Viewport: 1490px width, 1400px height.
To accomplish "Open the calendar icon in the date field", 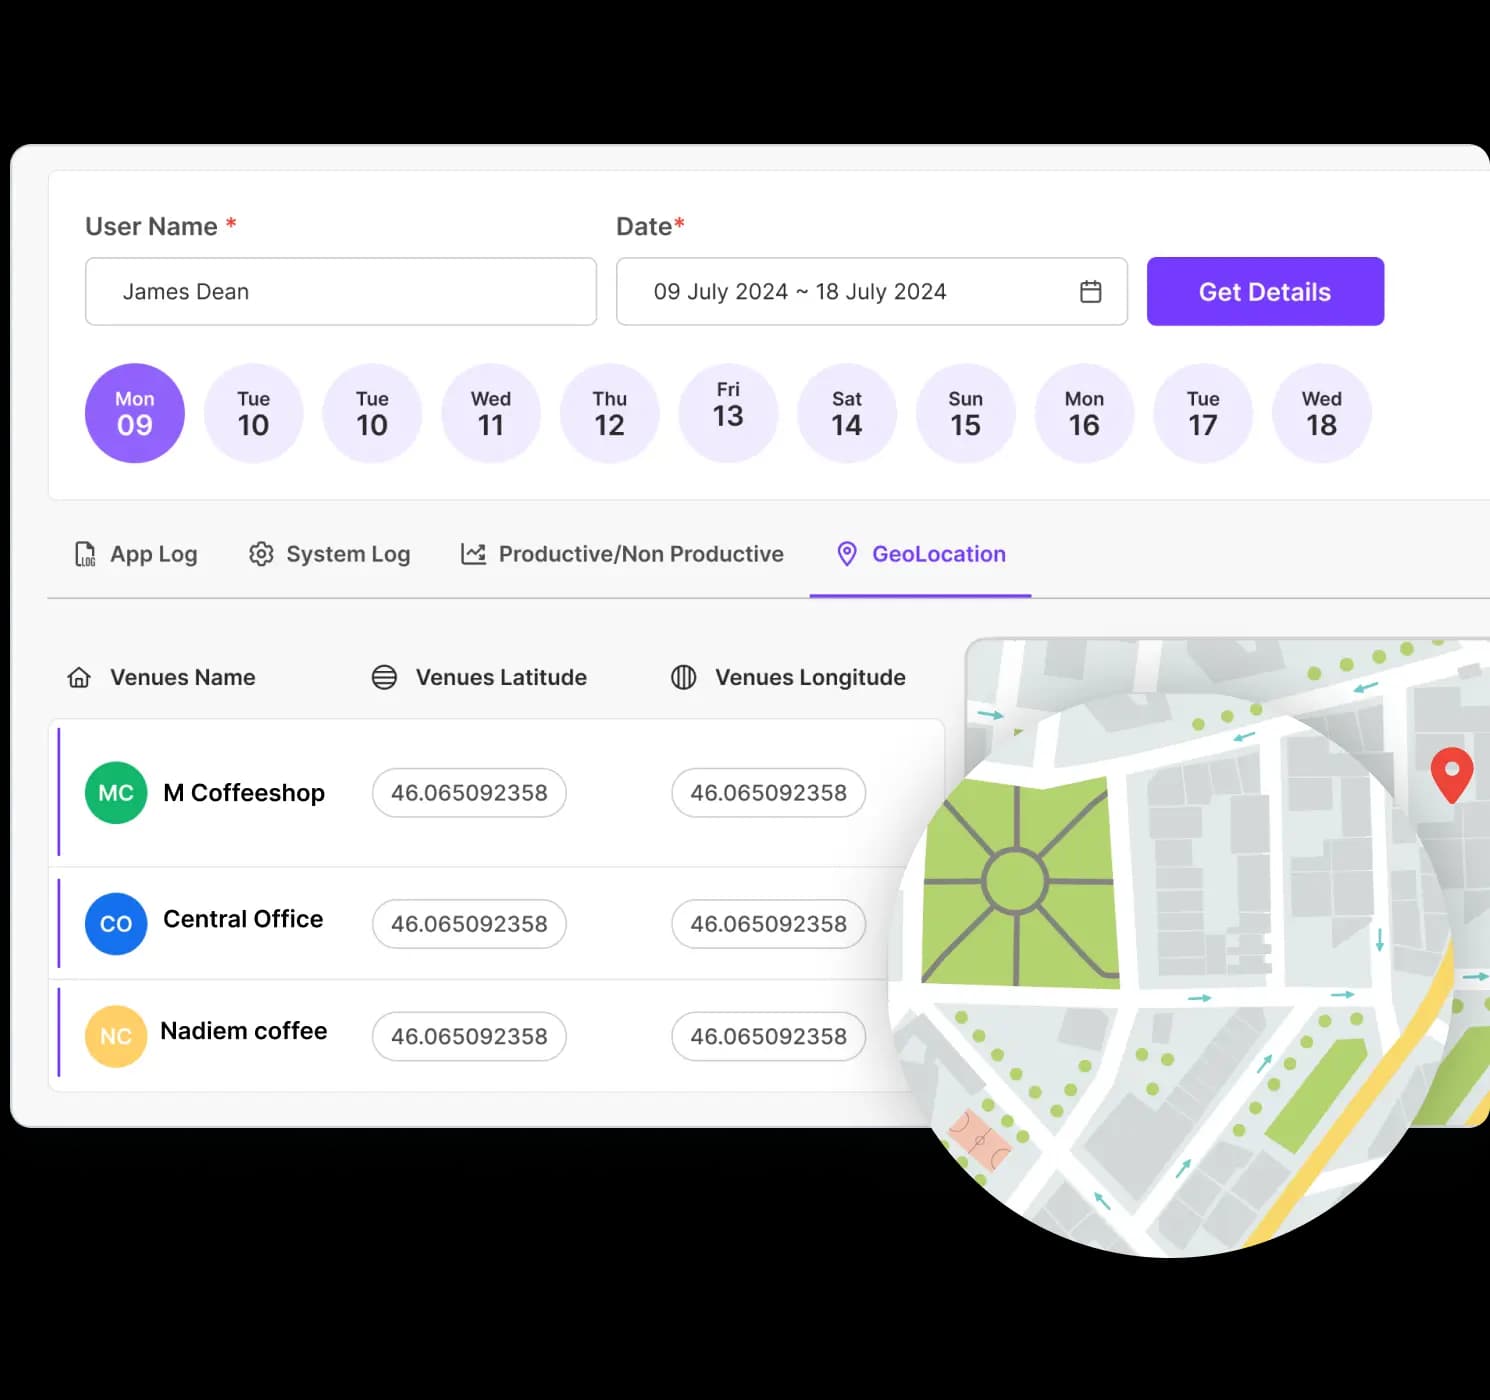I will coord(1091,291).
